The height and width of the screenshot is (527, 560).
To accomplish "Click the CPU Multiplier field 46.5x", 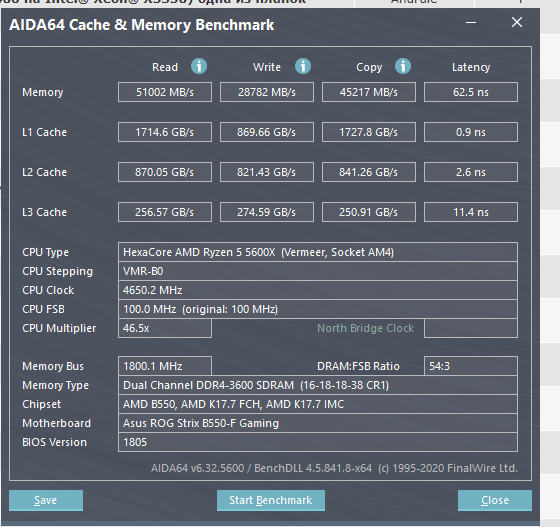I will coord(165,328).
